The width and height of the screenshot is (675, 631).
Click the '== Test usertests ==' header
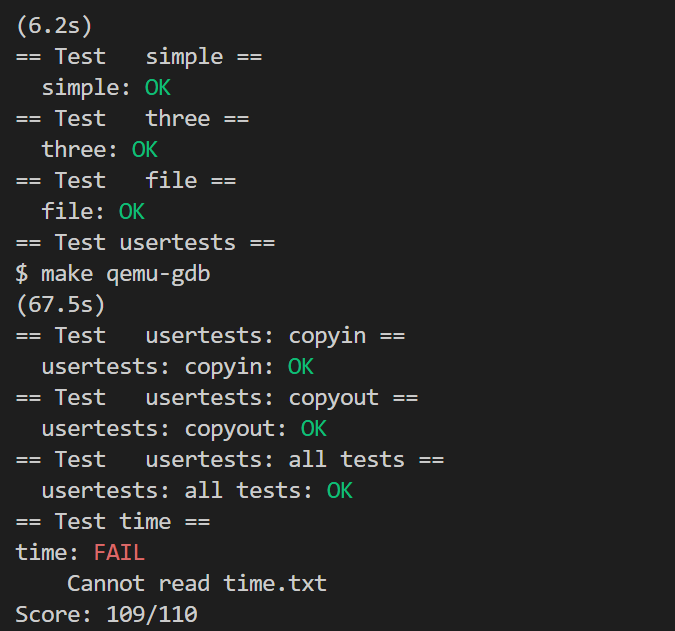[145, 243]
